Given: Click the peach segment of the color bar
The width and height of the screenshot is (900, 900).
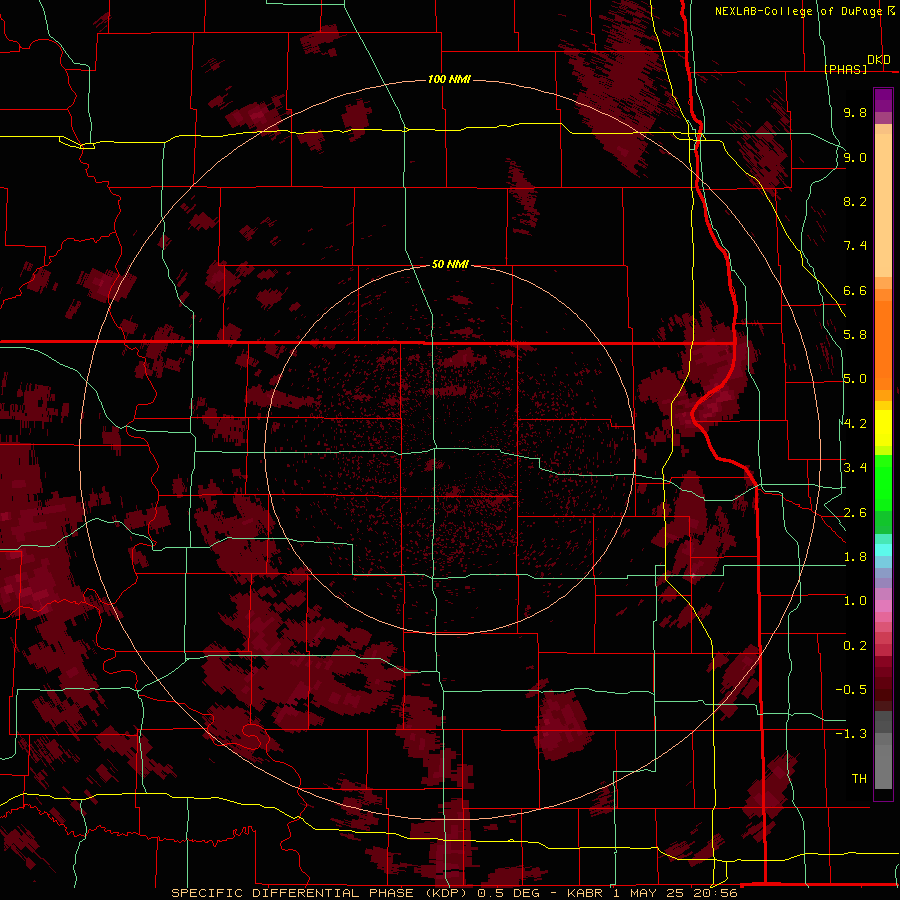Looking at the screenshot, I should click(883, 205).
